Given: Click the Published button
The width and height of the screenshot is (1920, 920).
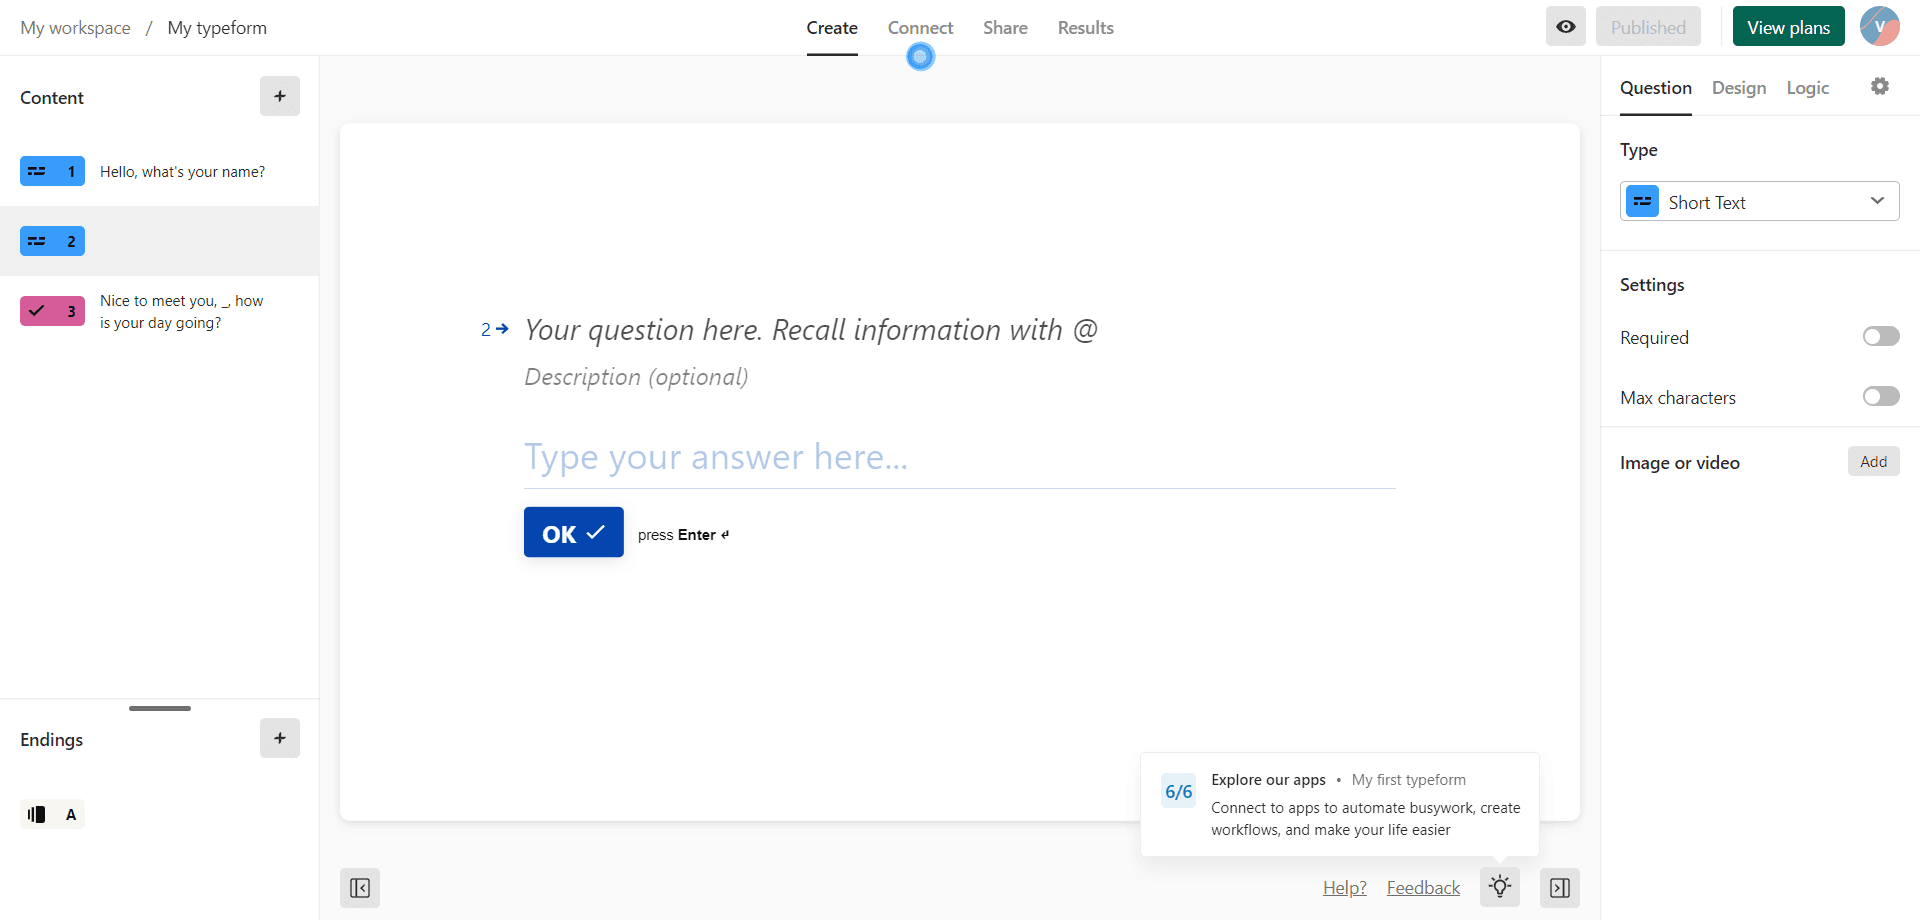Looking at the screenshot, I should 1648,27.
